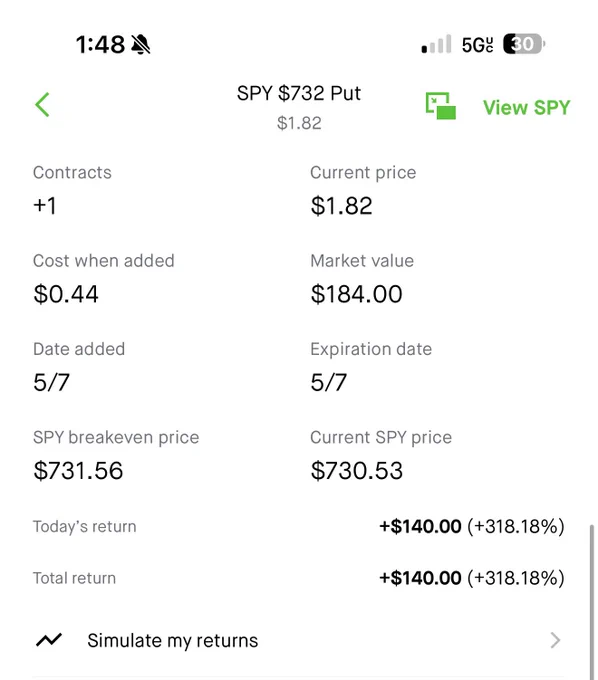Tap the cellular signal bars icon

point(436,44)
